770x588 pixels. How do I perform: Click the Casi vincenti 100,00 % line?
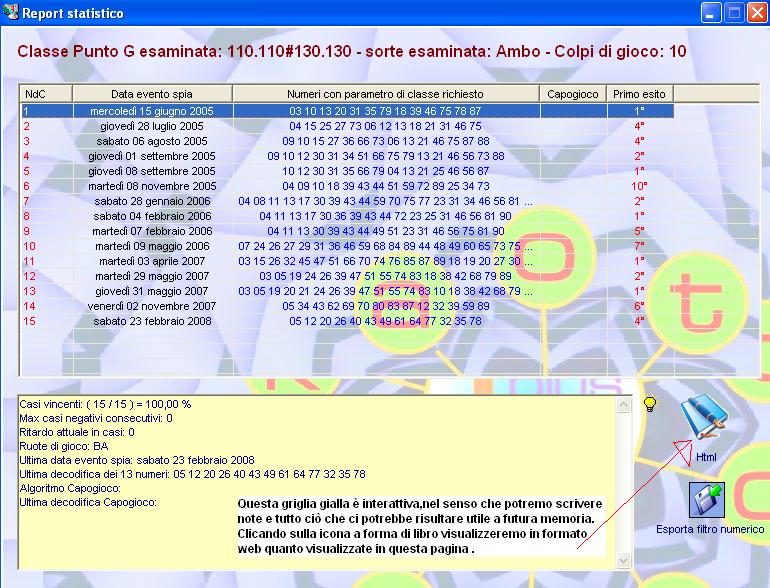[x=105, y=404]
